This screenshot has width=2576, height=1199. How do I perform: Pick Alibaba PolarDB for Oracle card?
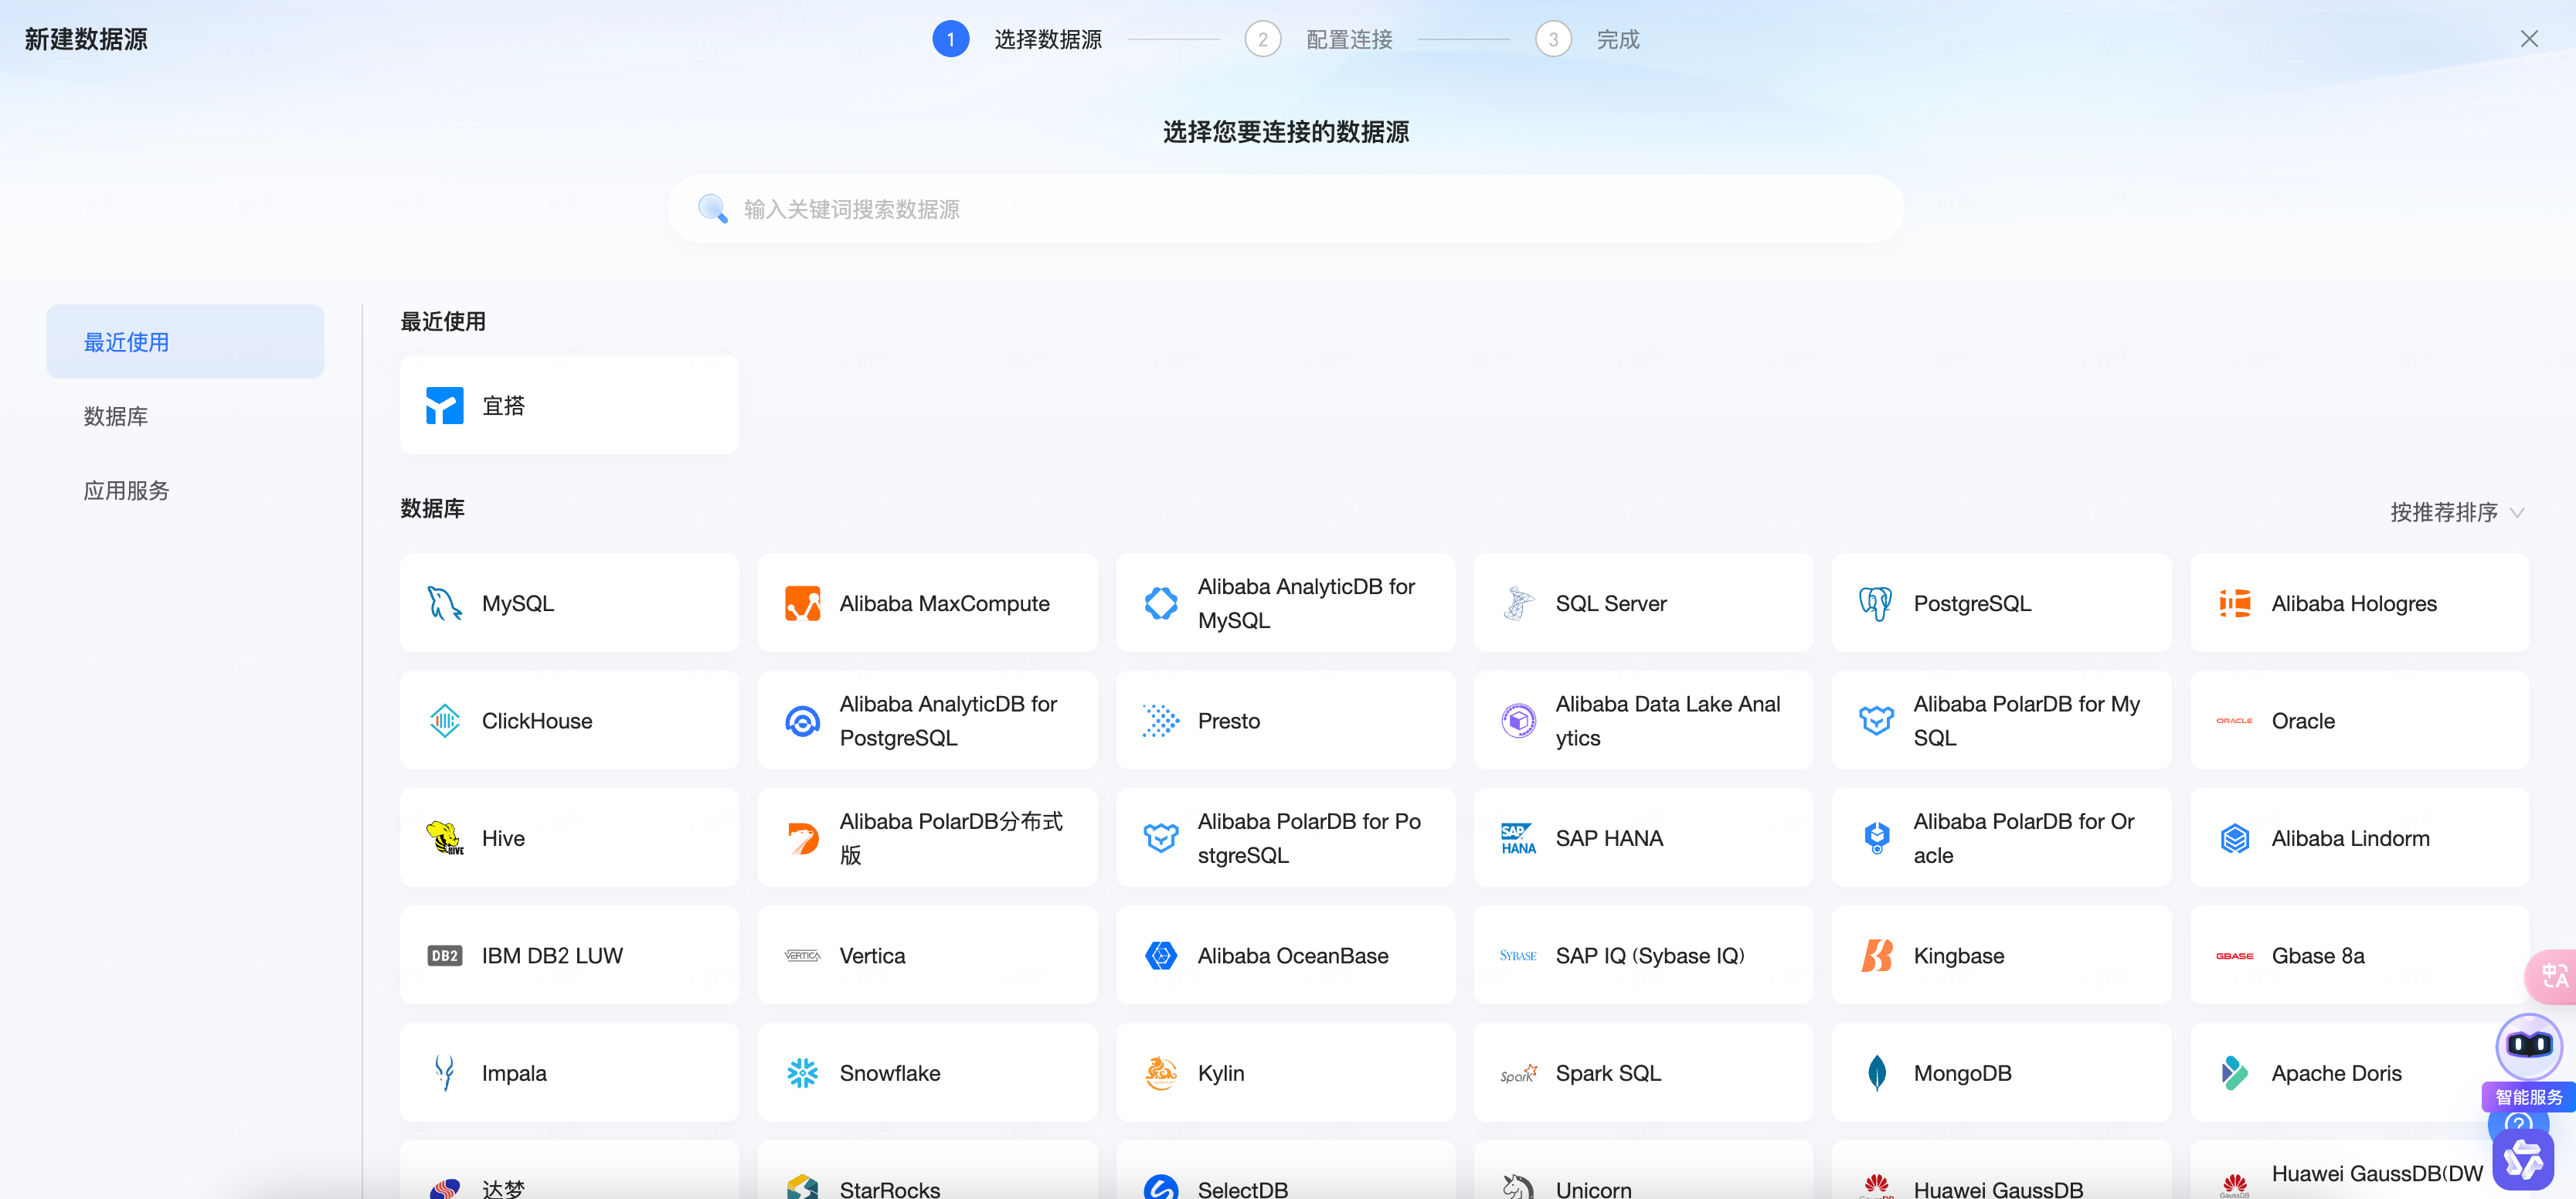[x=2001, y=838]
